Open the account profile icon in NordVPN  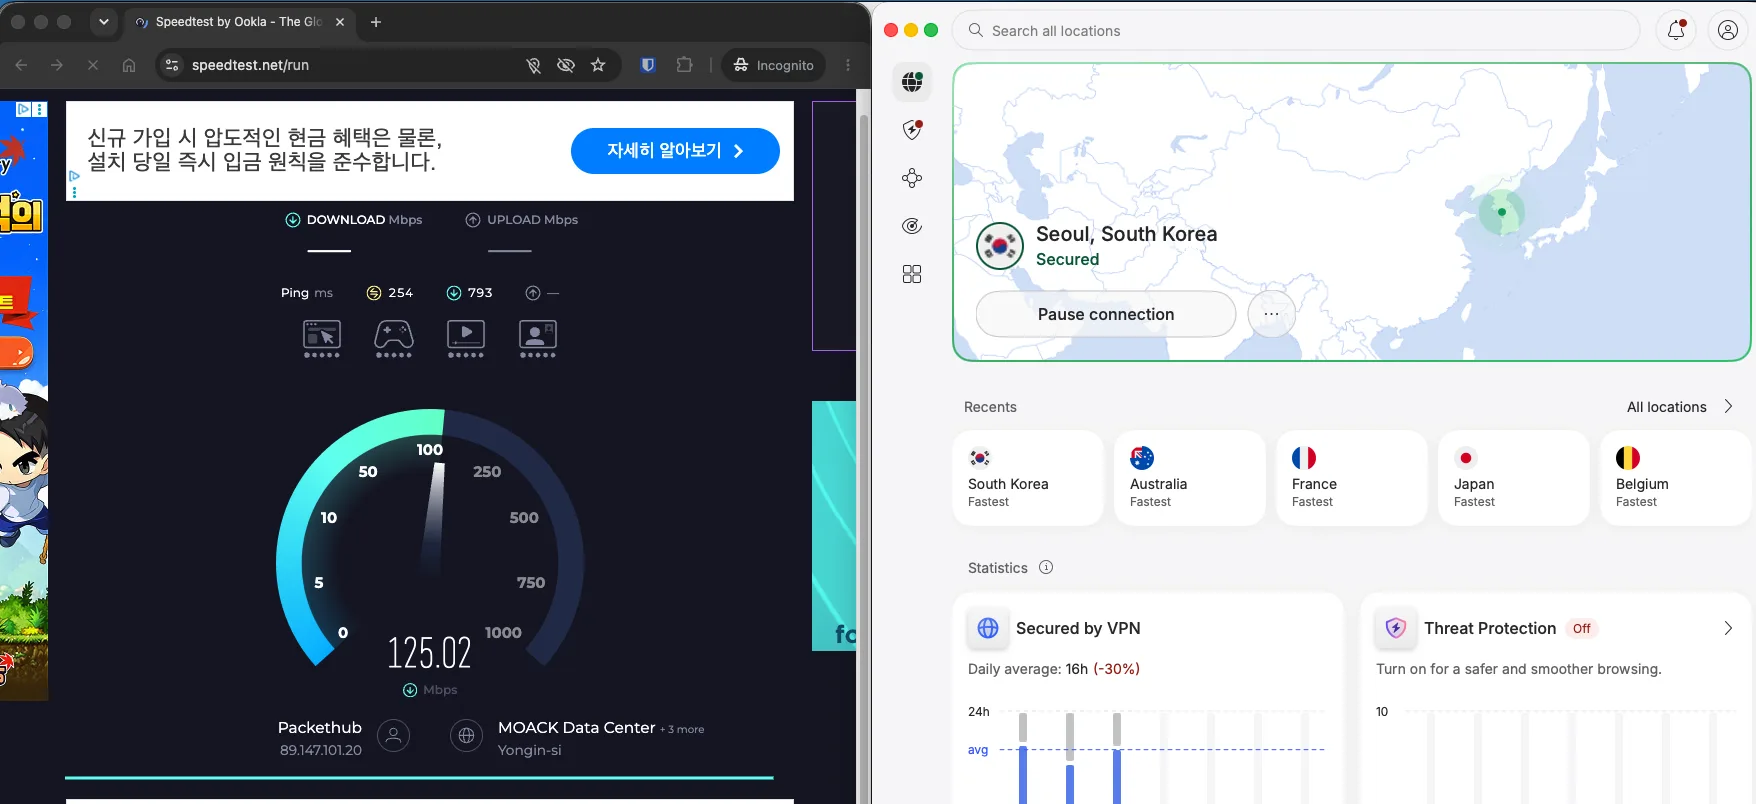pos(1727,30)
